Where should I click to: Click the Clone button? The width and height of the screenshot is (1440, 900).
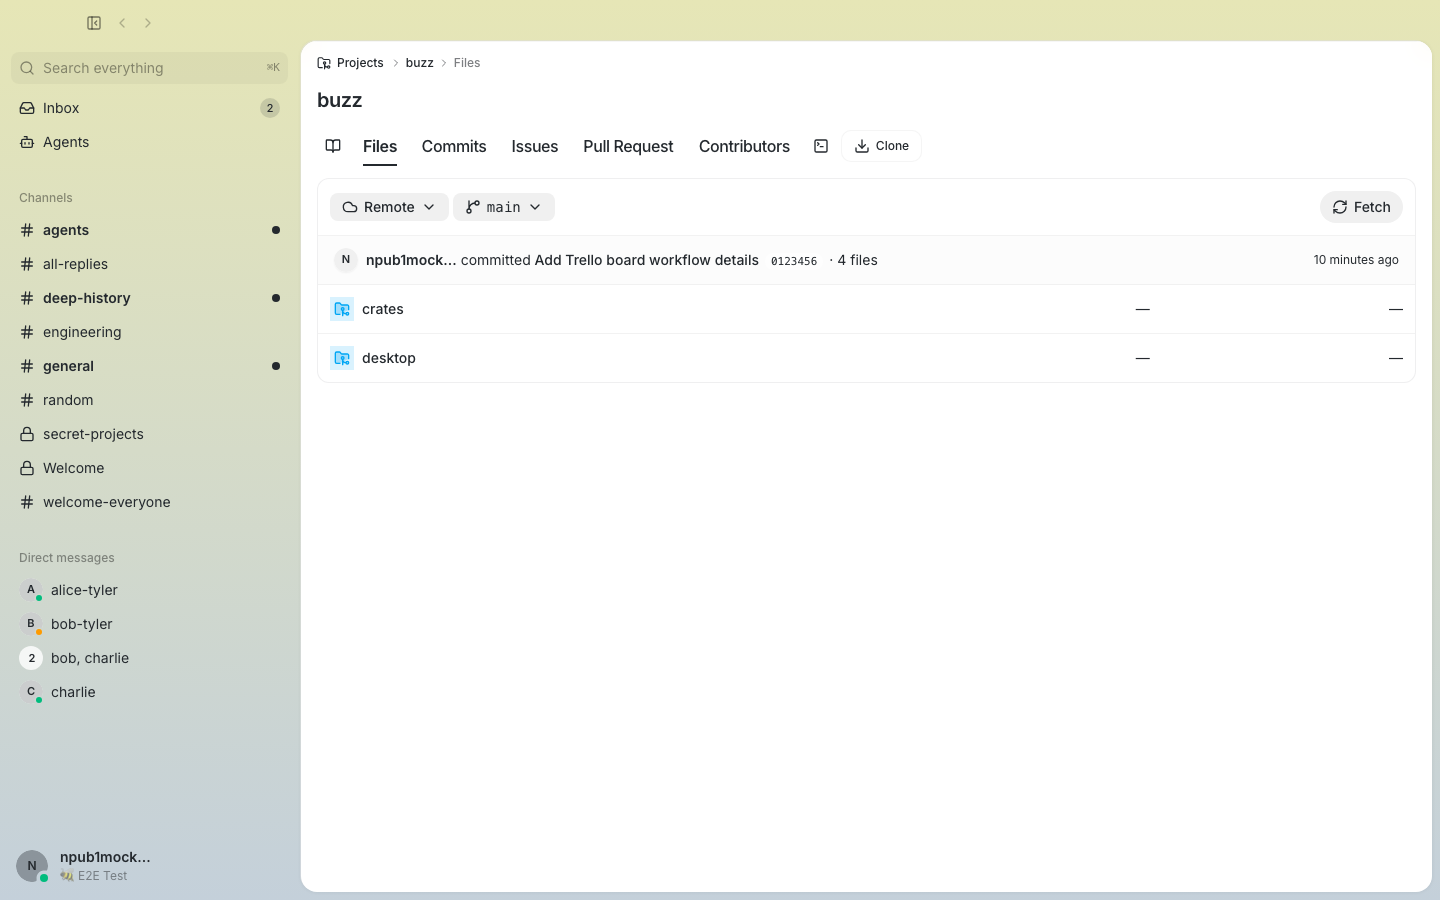(881, 146)
